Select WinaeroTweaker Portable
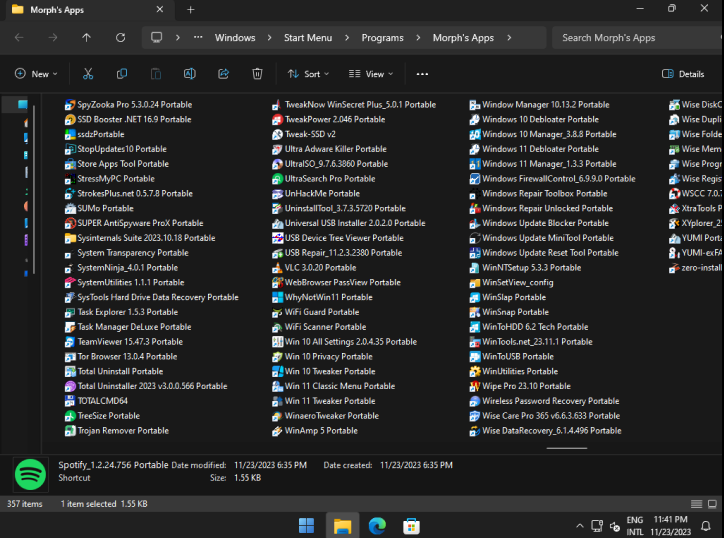This screenshot has height=538, width=724. (x=326, y=416)
